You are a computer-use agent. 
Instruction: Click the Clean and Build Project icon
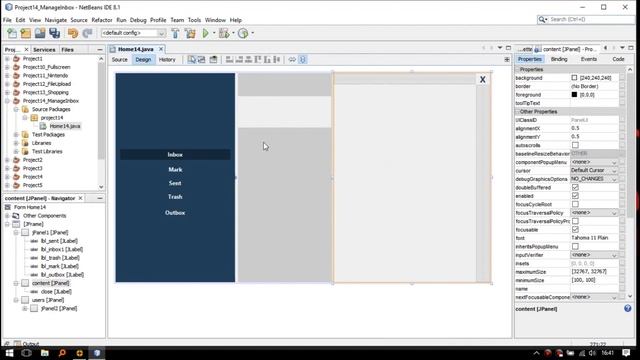click(190, 33)
